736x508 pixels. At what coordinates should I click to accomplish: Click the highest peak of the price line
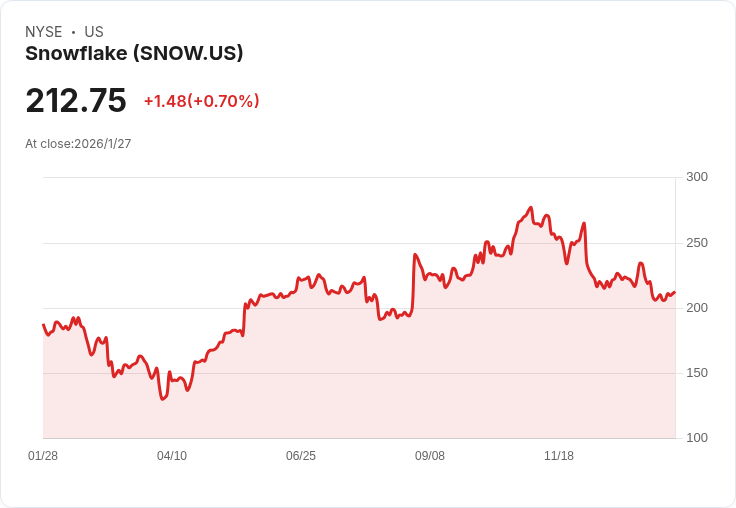coord(531,208)
